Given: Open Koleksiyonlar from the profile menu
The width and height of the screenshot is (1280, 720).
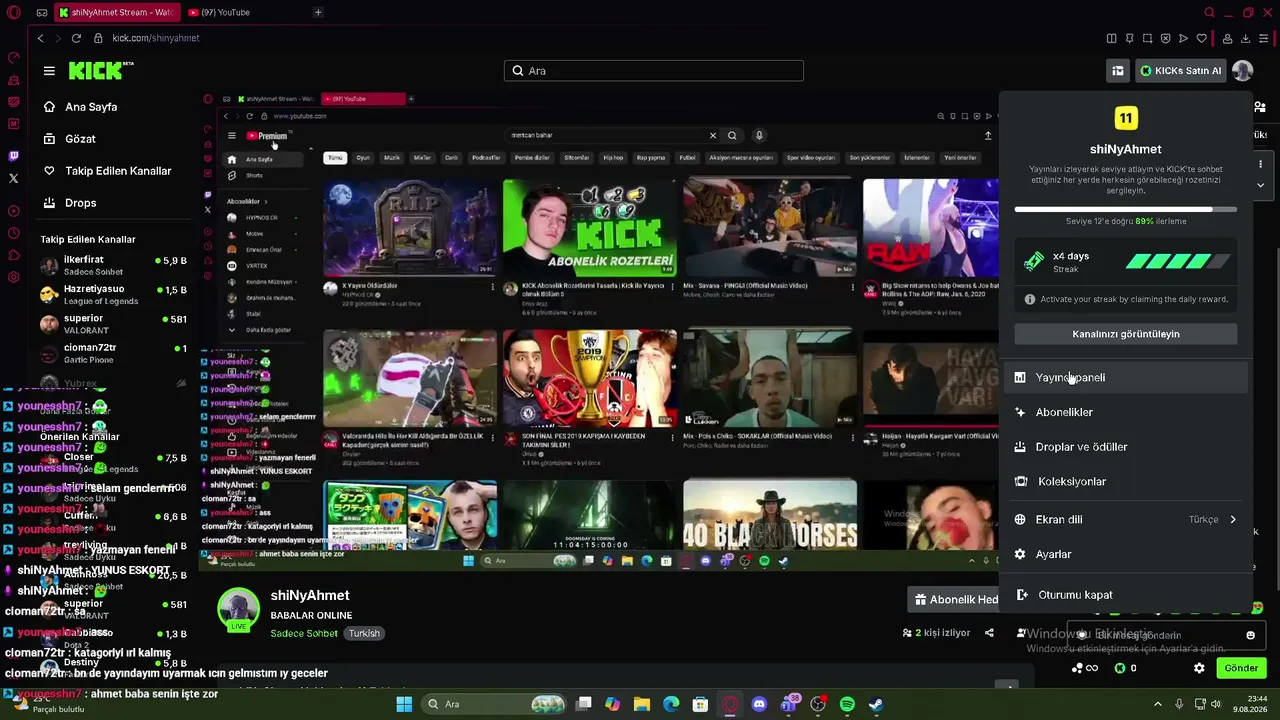Looking at the screenshot, I should 1126,482.
